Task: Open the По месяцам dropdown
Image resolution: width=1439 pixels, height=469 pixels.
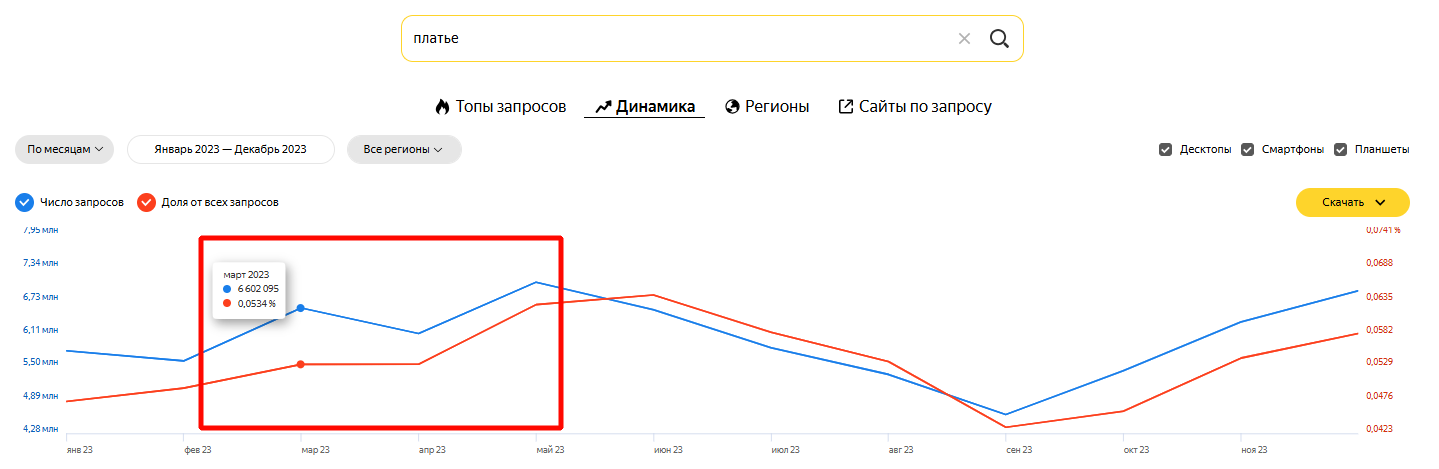Action: [x=64, y=150]
